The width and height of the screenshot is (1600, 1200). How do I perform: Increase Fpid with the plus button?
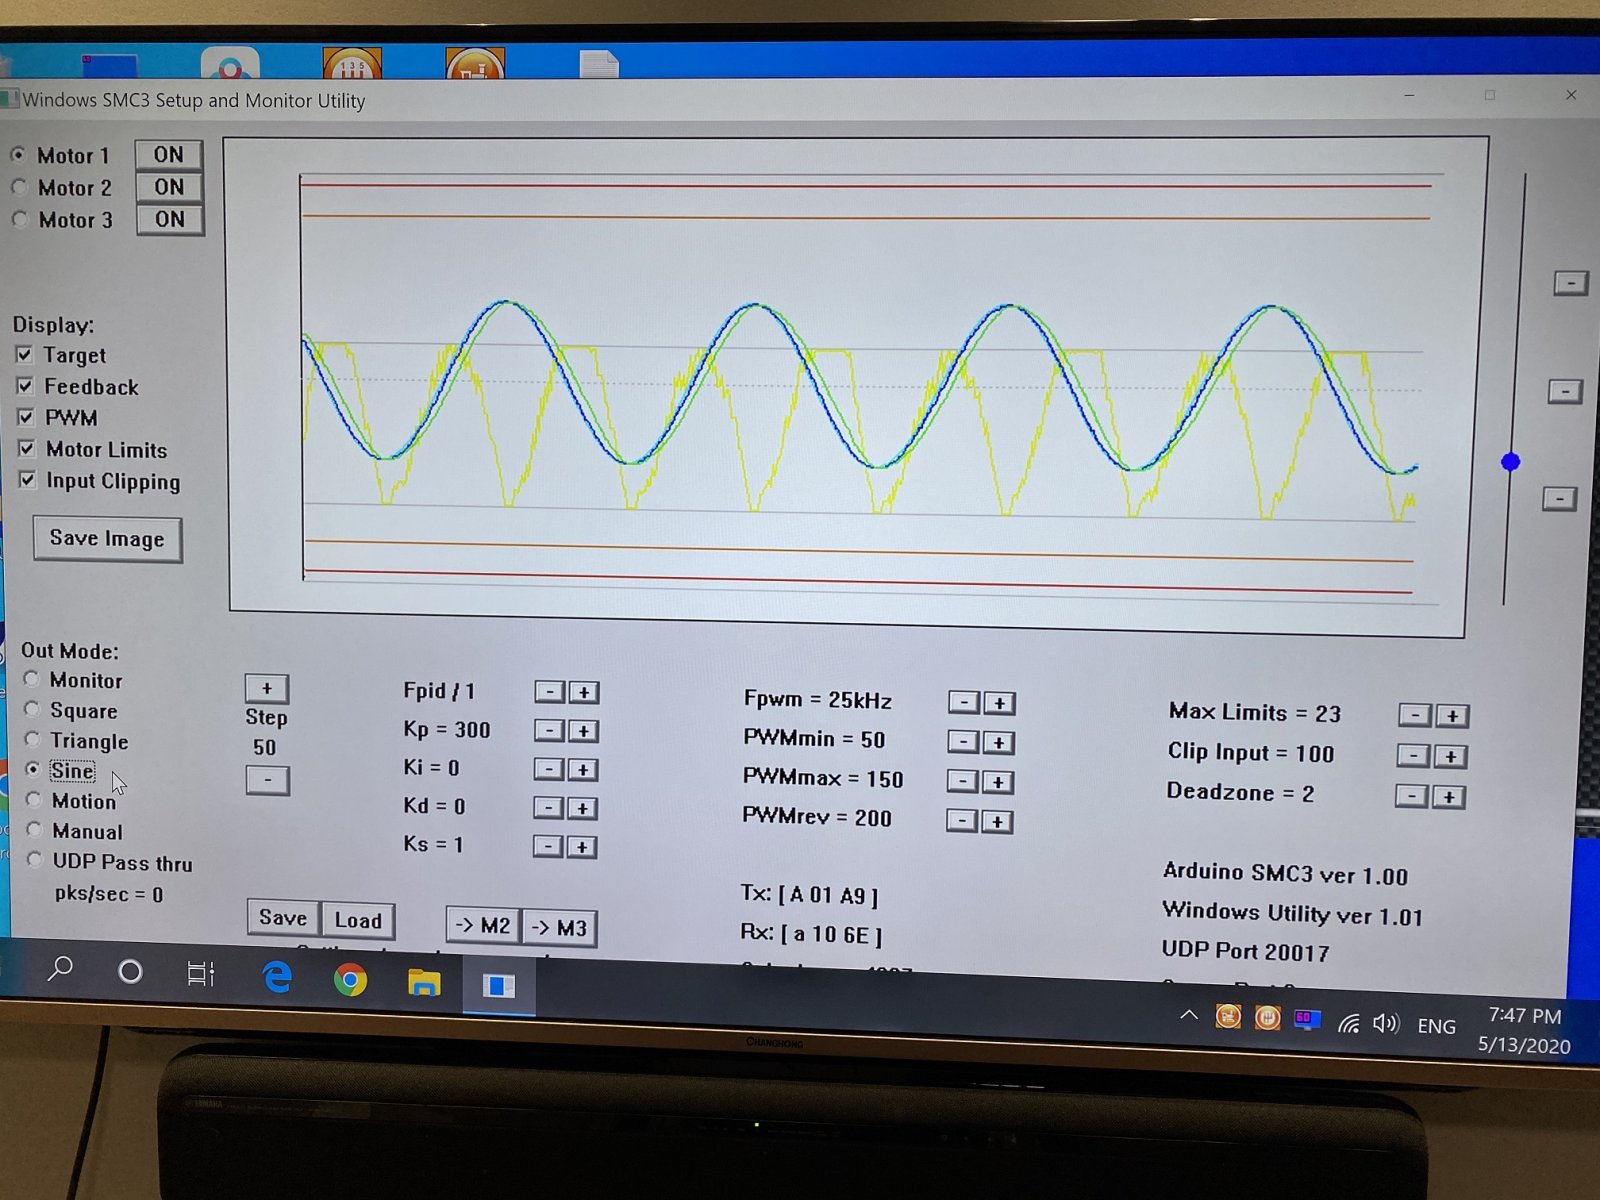click(584, 692)
